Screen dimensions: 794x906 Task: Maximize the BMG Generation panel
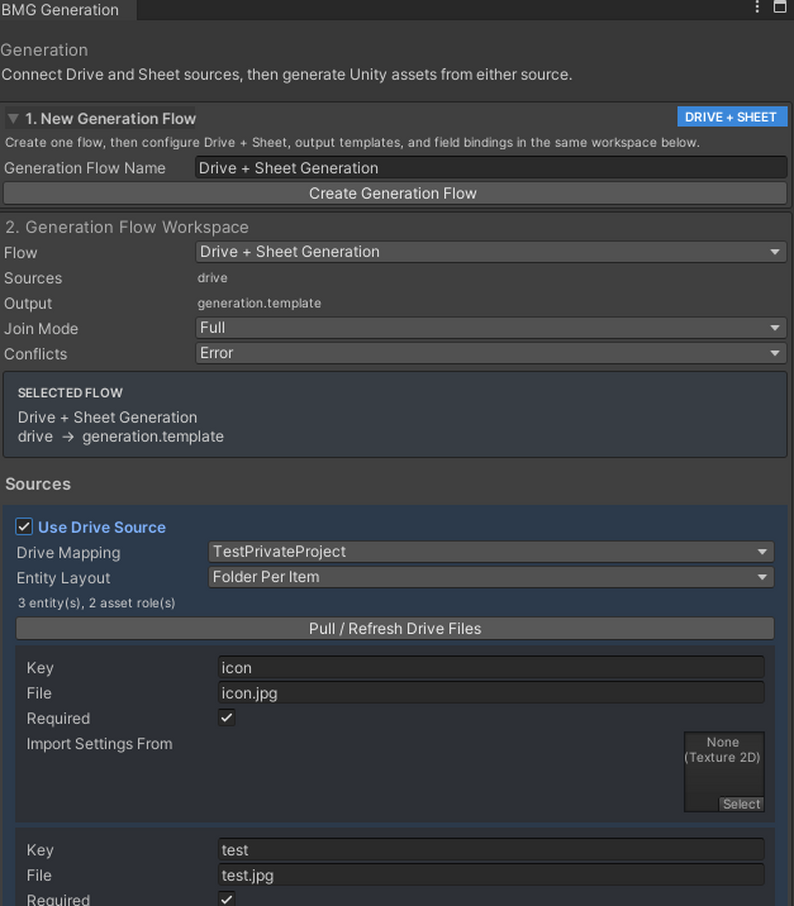click(x=780, y=7)
